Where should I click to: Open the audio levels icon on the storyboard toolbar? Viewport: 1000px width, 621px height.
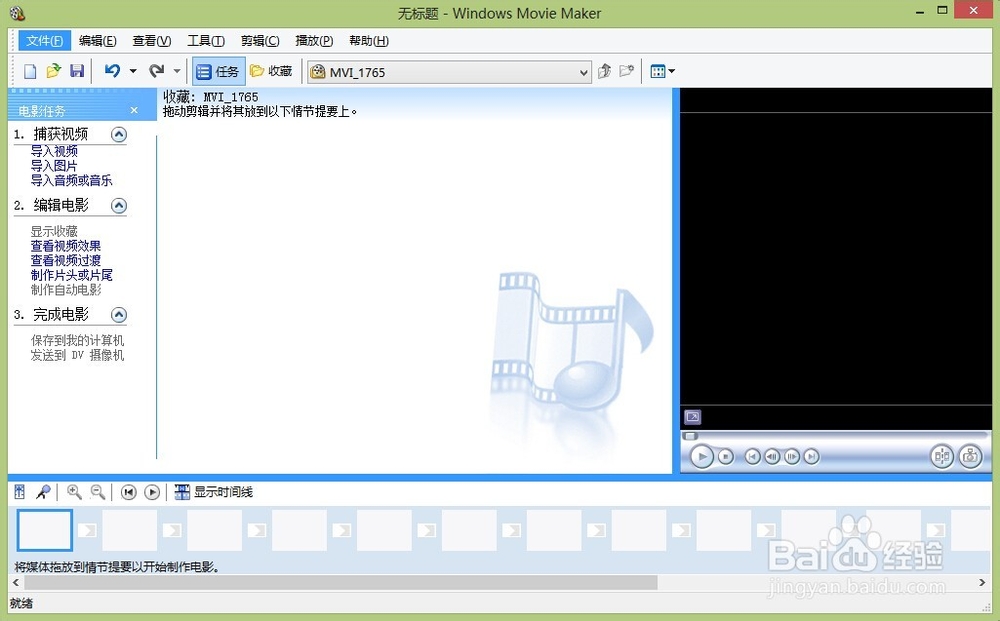[x=20, y=492]
